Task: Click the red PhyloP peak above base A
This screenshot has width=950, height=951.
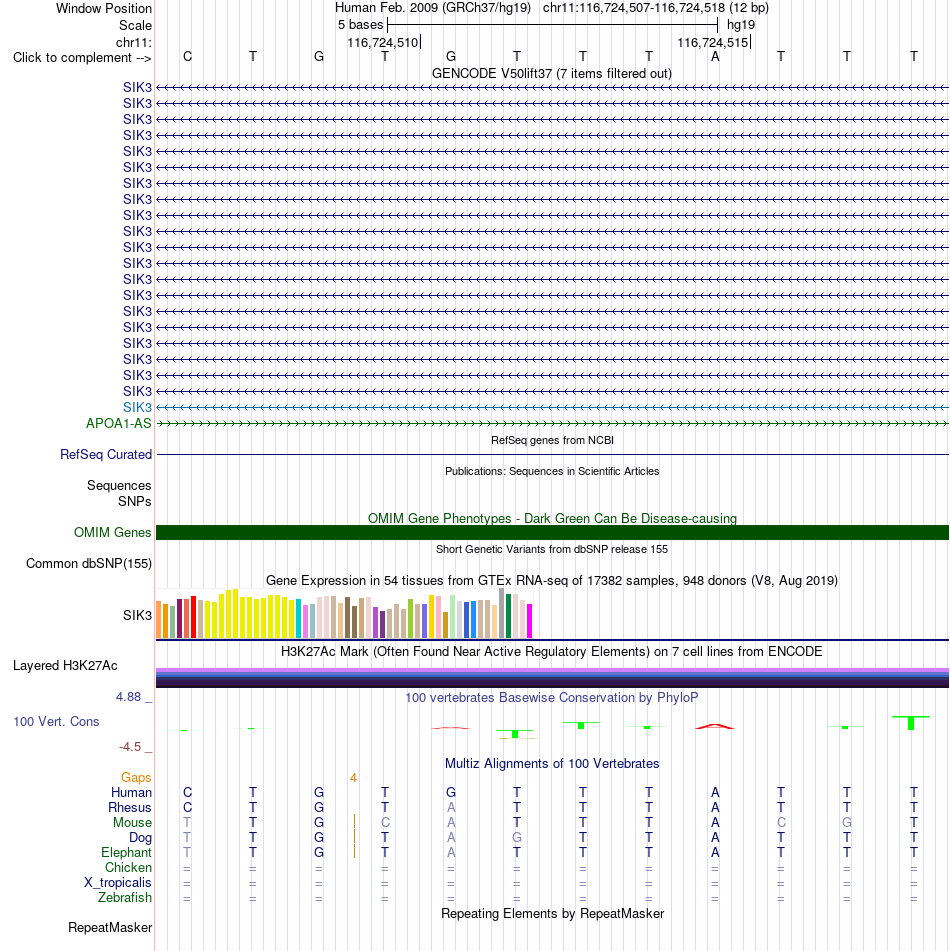Action: 715,726
